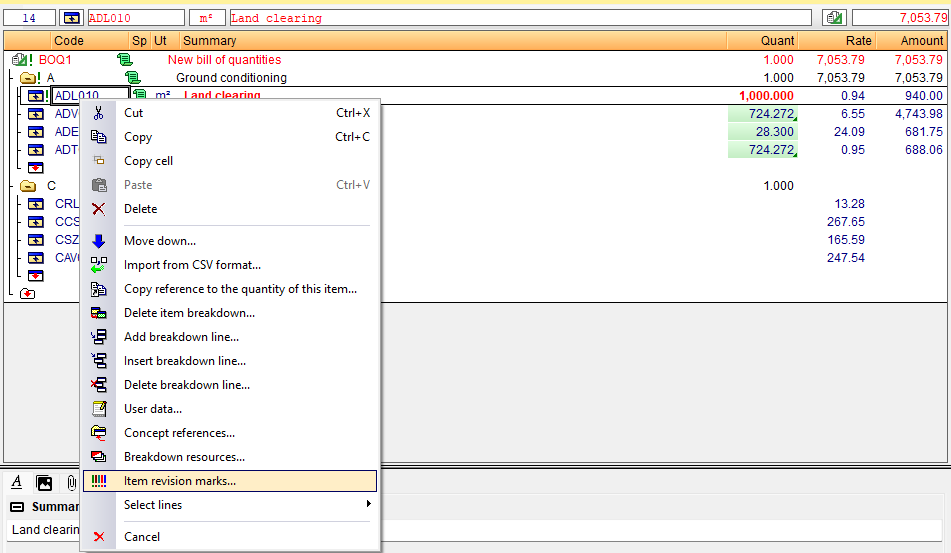951x553 pixels.
Task: Choose Cut from the context menu
Action: 230,113
